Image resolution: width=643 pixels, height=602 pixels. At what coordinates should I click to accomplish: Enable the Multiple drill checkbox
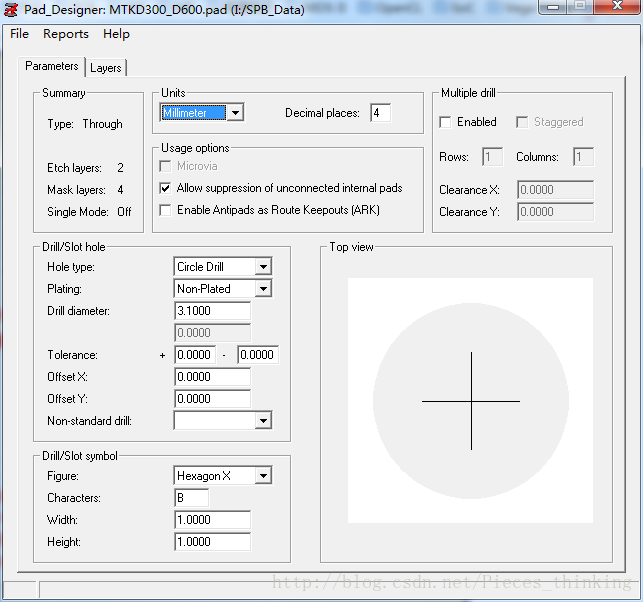pyautogui.click(x=446, y=122)
